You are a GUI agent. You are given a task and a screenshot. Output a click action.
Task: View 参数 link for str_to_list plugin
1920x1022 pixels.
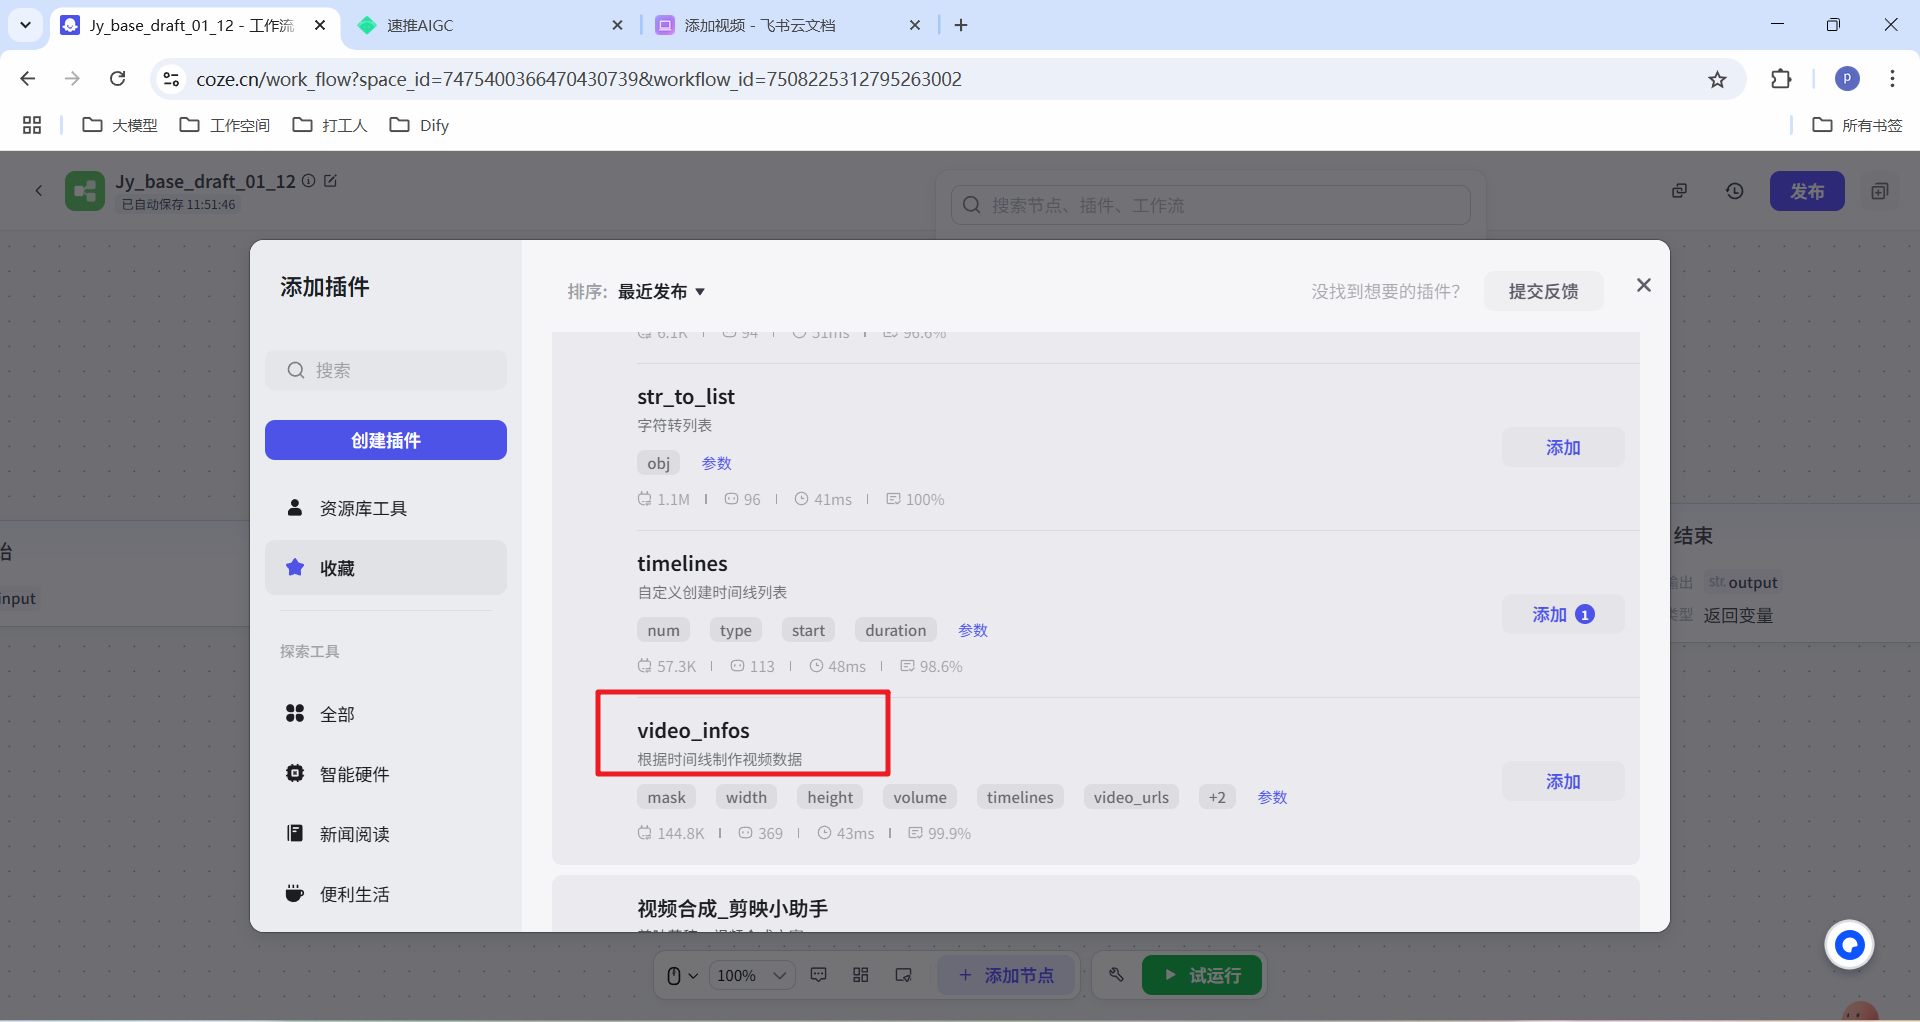coord(716,463)
